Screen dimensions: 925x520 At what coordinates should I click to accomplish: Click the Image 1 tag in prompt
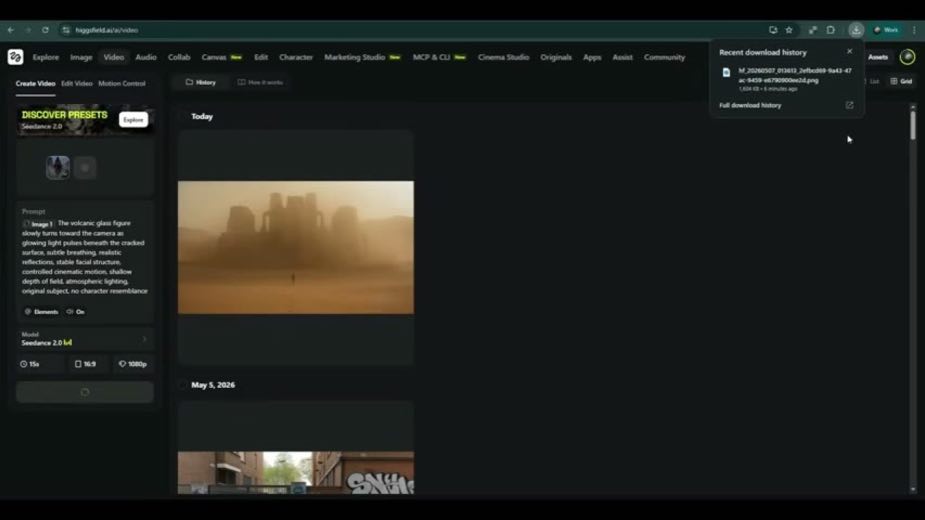coord(38,224)
